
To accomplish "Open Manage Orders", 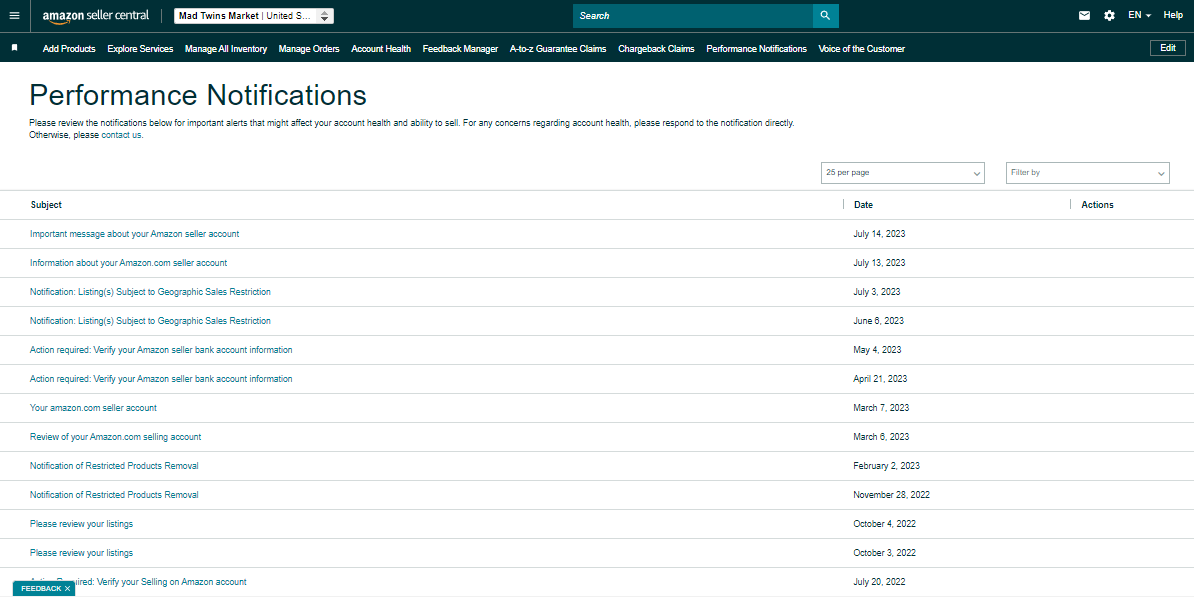I will [x=309, y=49].
